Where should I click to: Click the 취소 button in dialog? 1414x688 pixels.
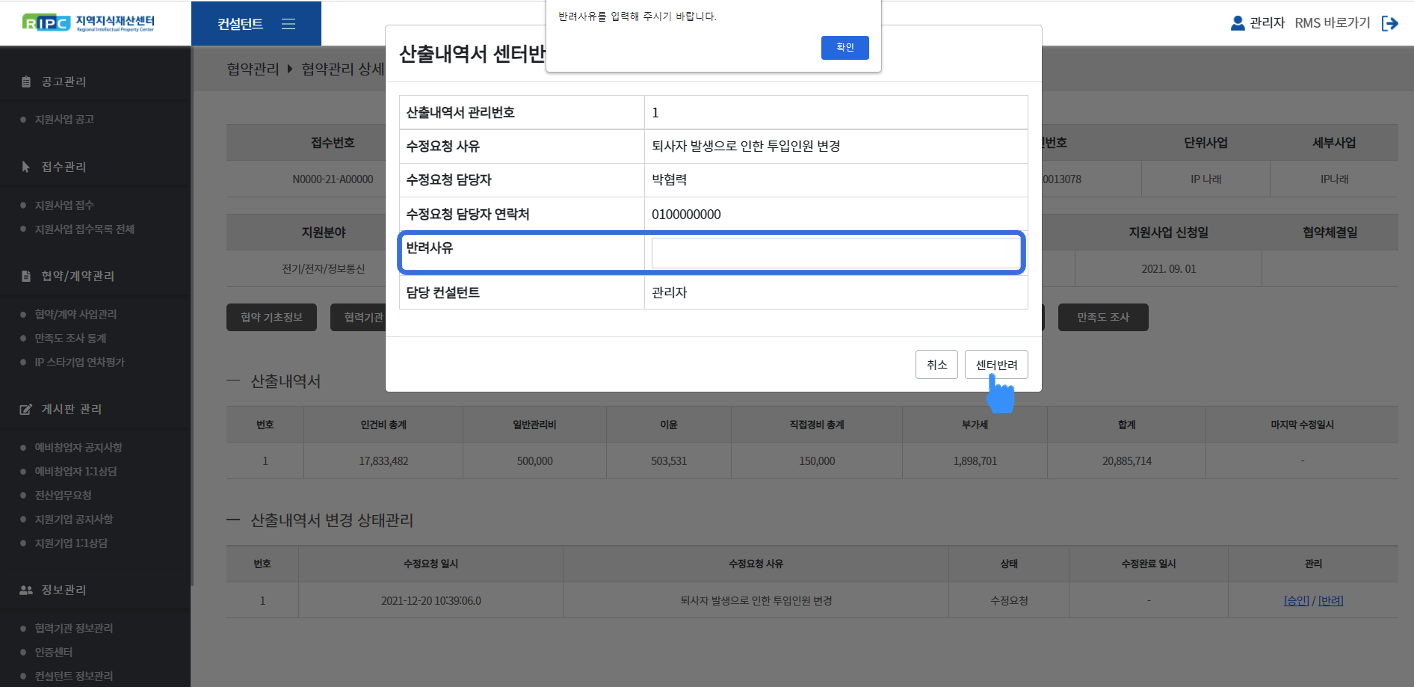coord(936,365)
